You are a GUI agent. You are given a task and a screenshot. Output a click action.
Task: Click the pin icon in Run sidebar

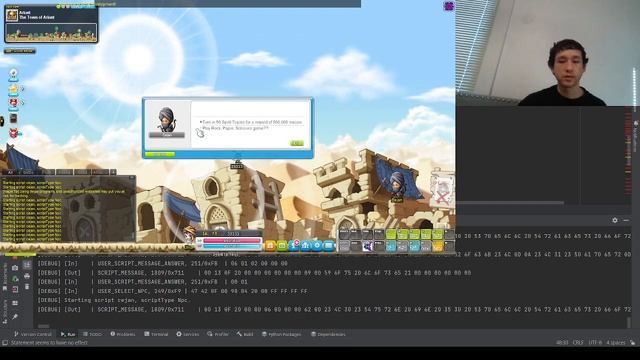(15, 316)
